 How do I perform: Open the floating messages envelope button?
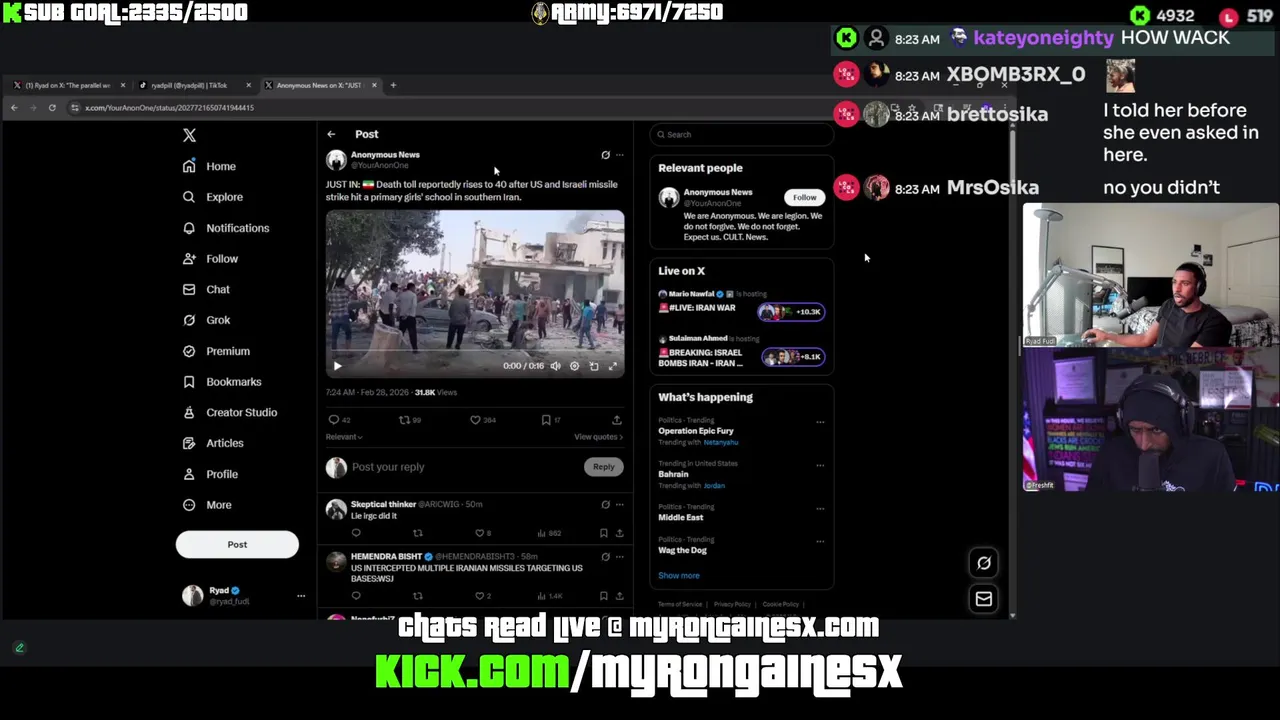point(984,598)
